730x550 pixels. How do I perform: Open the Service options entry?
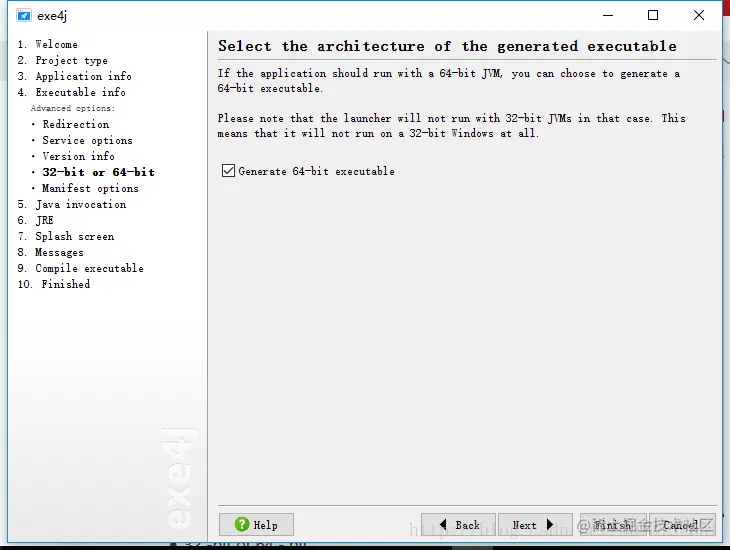88,140
